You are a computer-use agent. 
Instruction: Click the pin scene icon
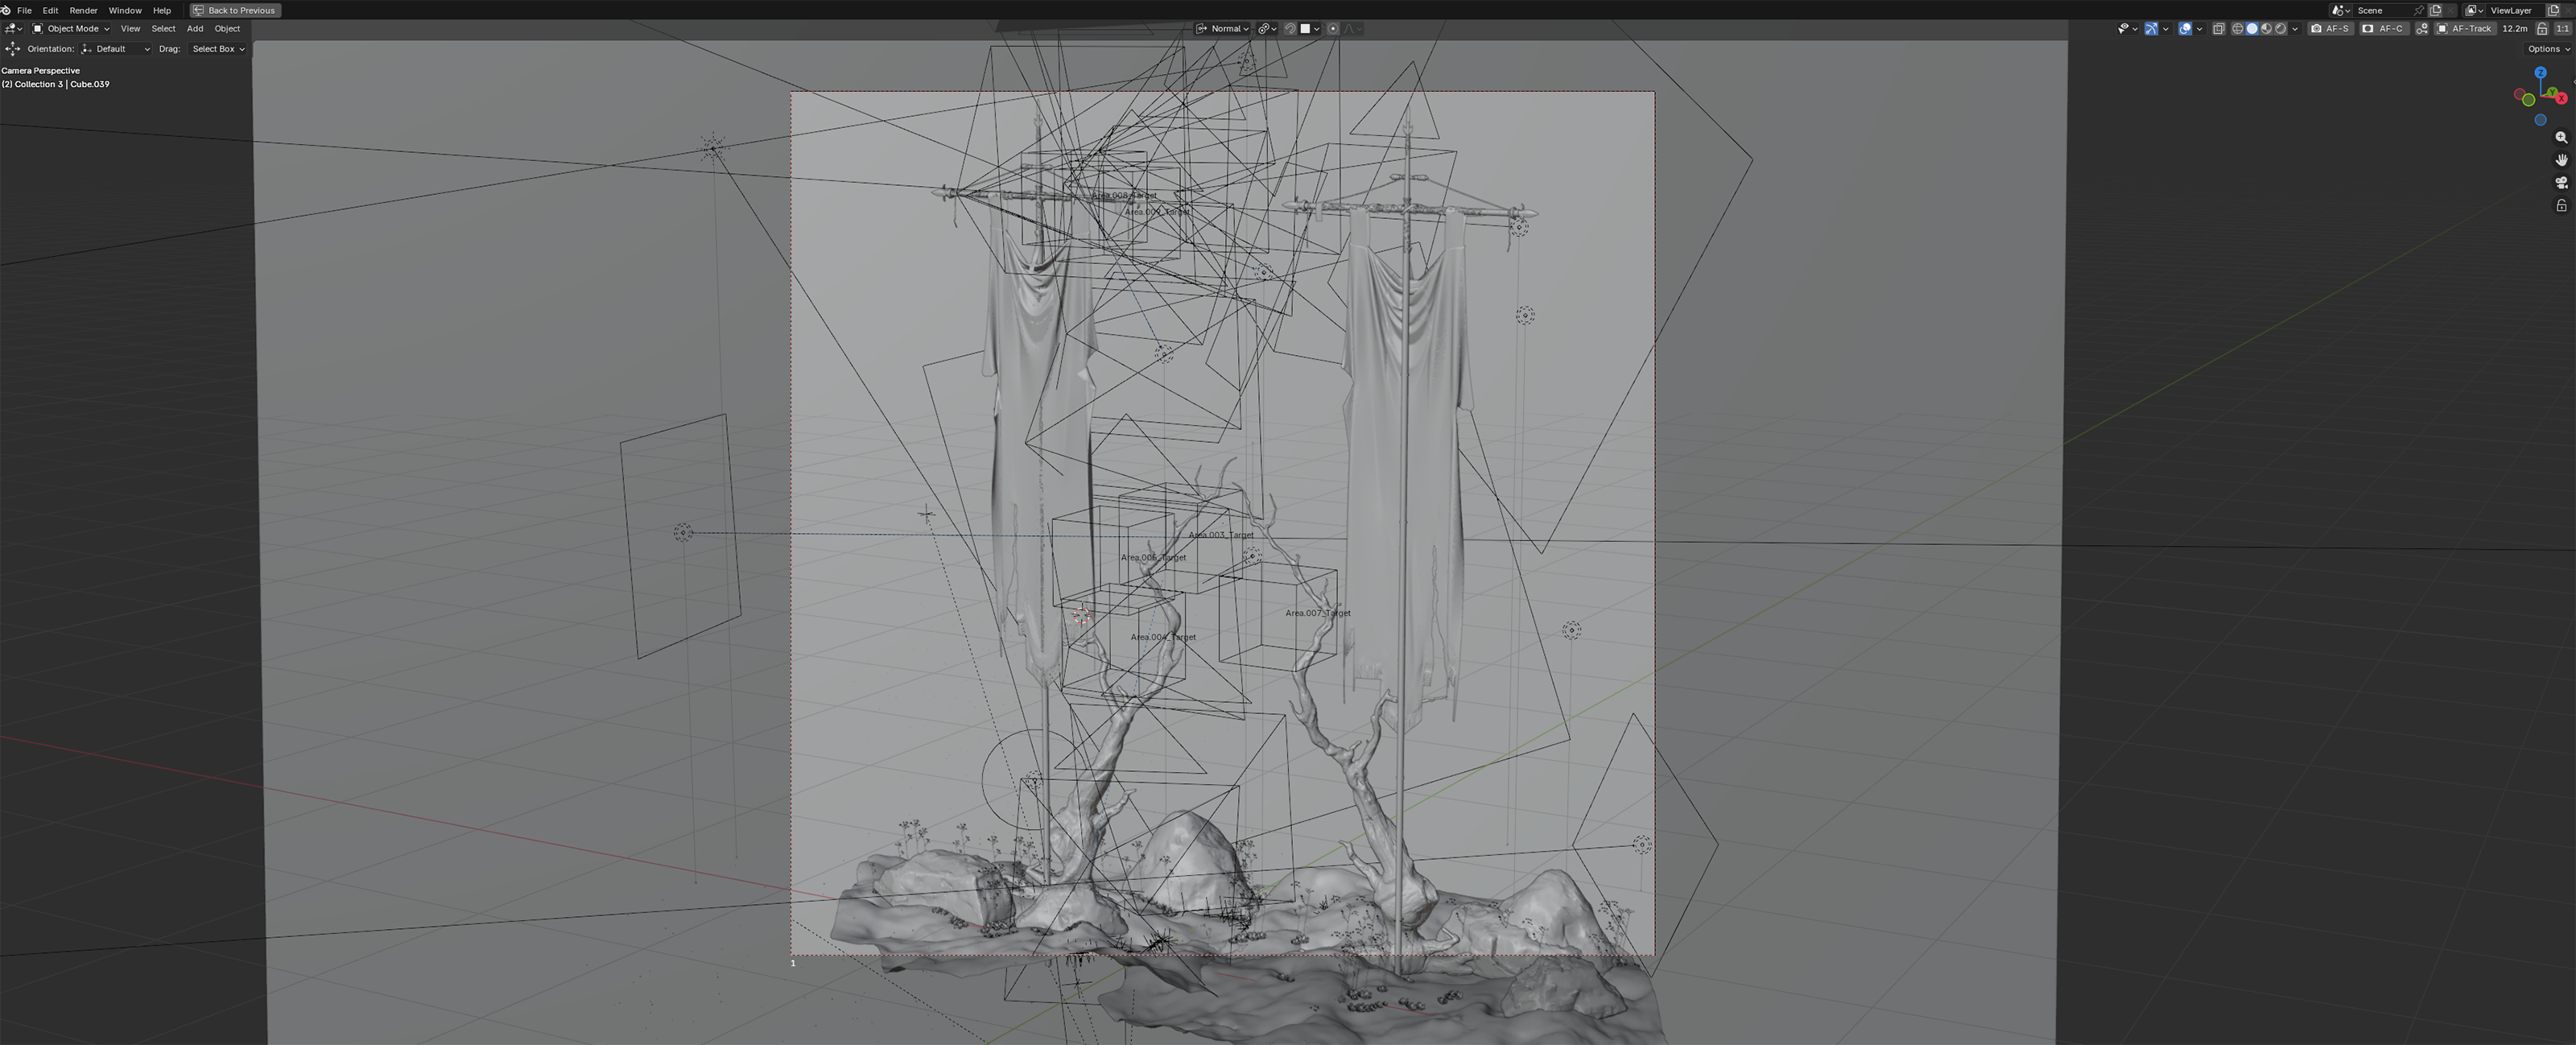pos(2419,10)
